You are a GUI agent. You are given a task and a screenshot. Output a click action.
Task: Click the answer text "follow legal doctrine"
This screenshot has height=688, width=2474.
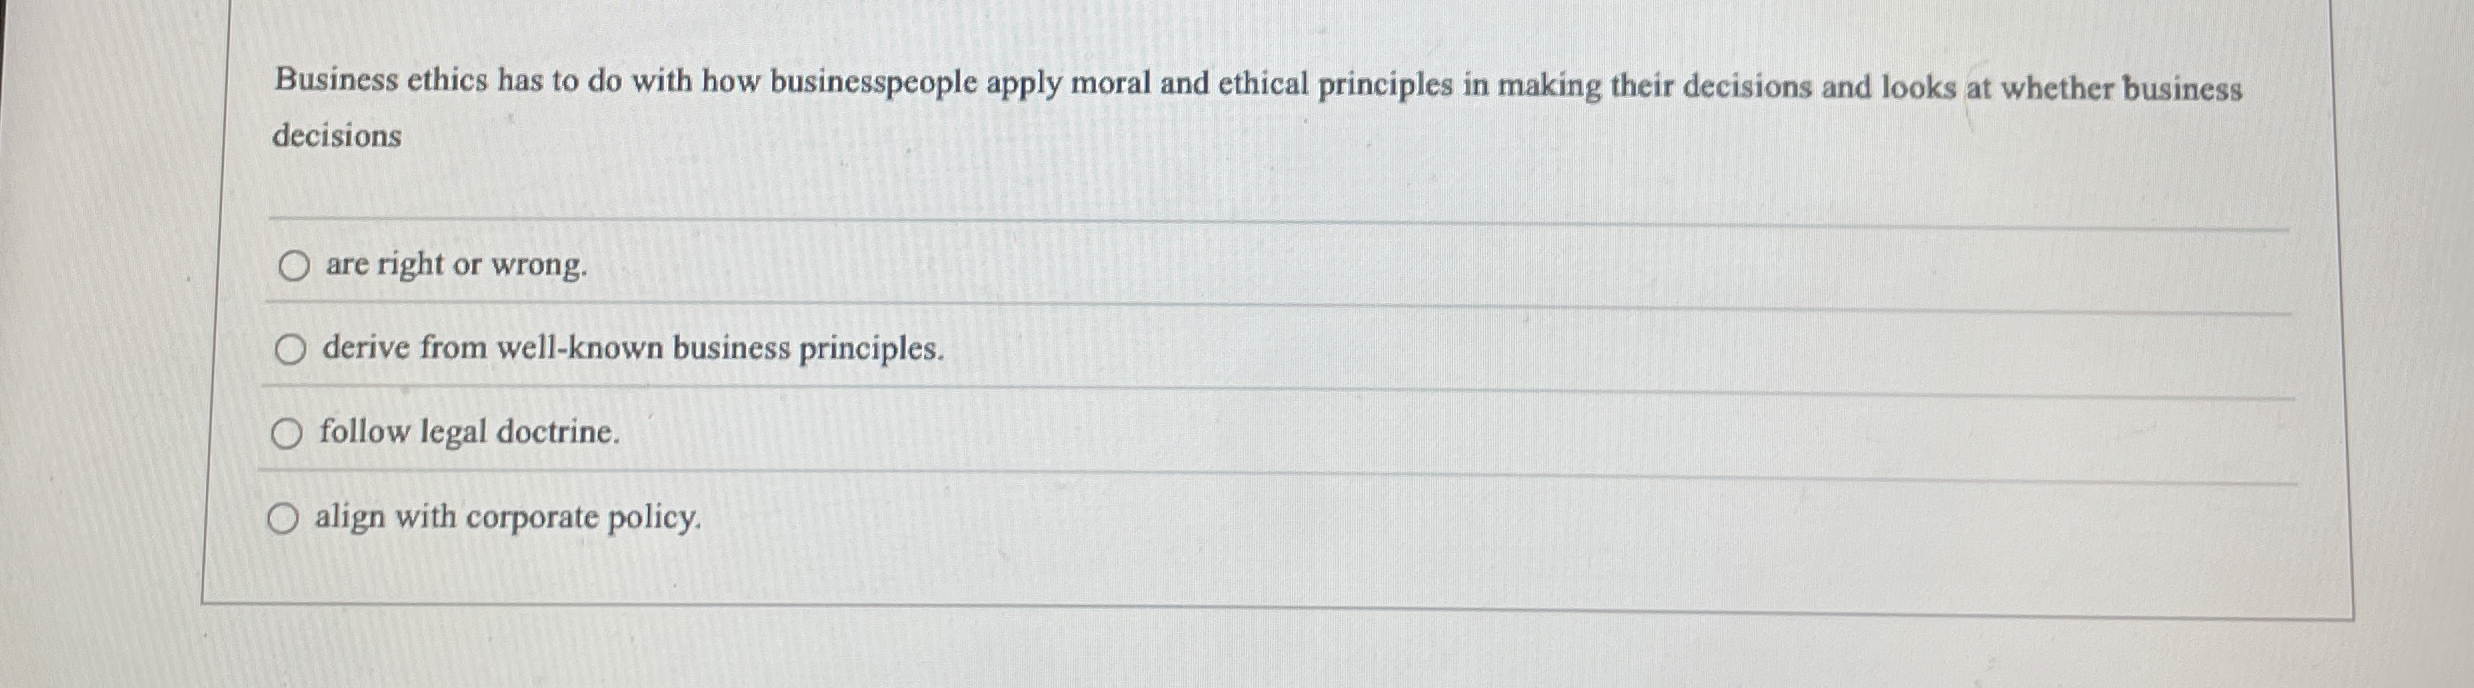tap(467, 432)
